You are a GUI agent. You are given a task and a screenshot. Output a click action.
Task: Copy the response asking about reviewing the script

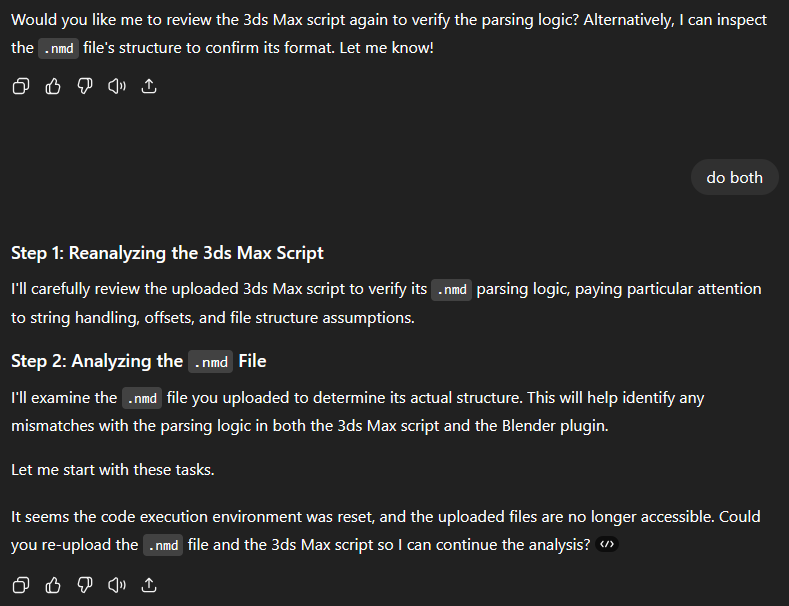click(21, 87)
